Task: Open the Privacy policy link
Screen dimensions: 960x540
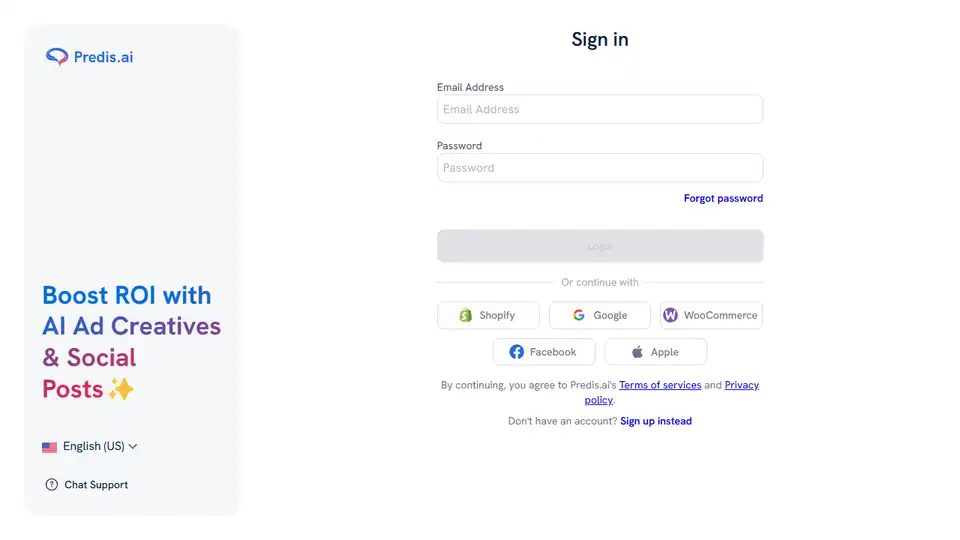Action: pyautogui.click(x=741, y=385)
